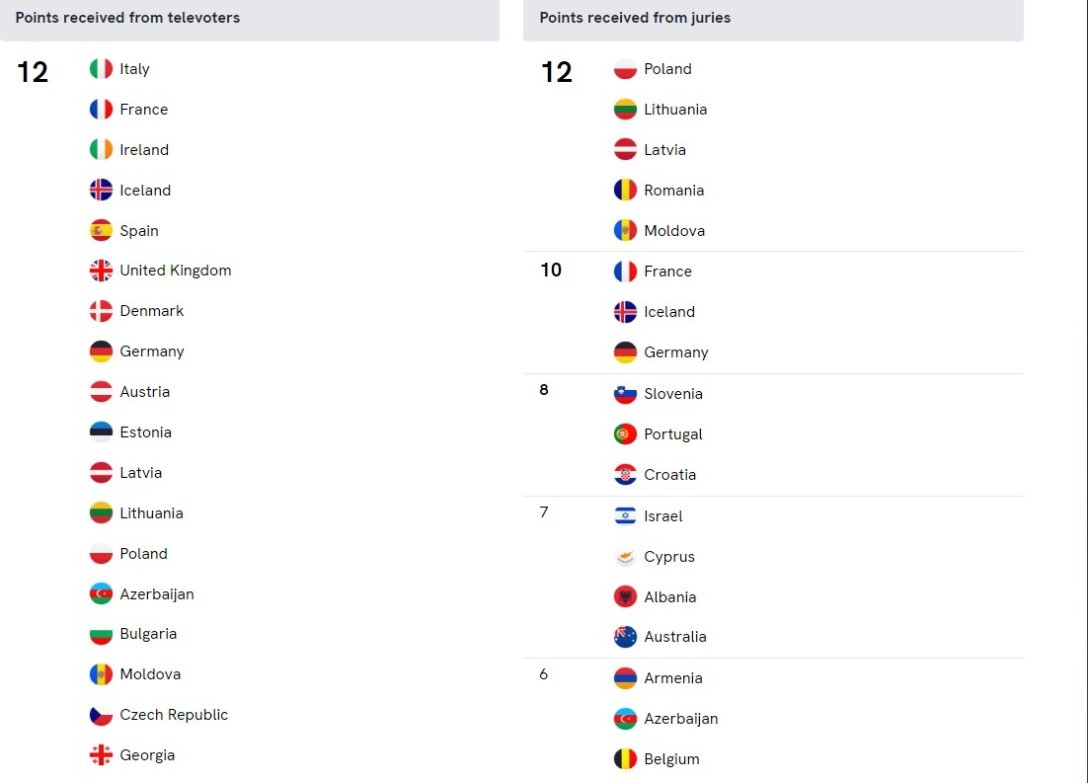1088x783 pixels.
Task: Select the Croatia country name
Action: pos(669,475)
